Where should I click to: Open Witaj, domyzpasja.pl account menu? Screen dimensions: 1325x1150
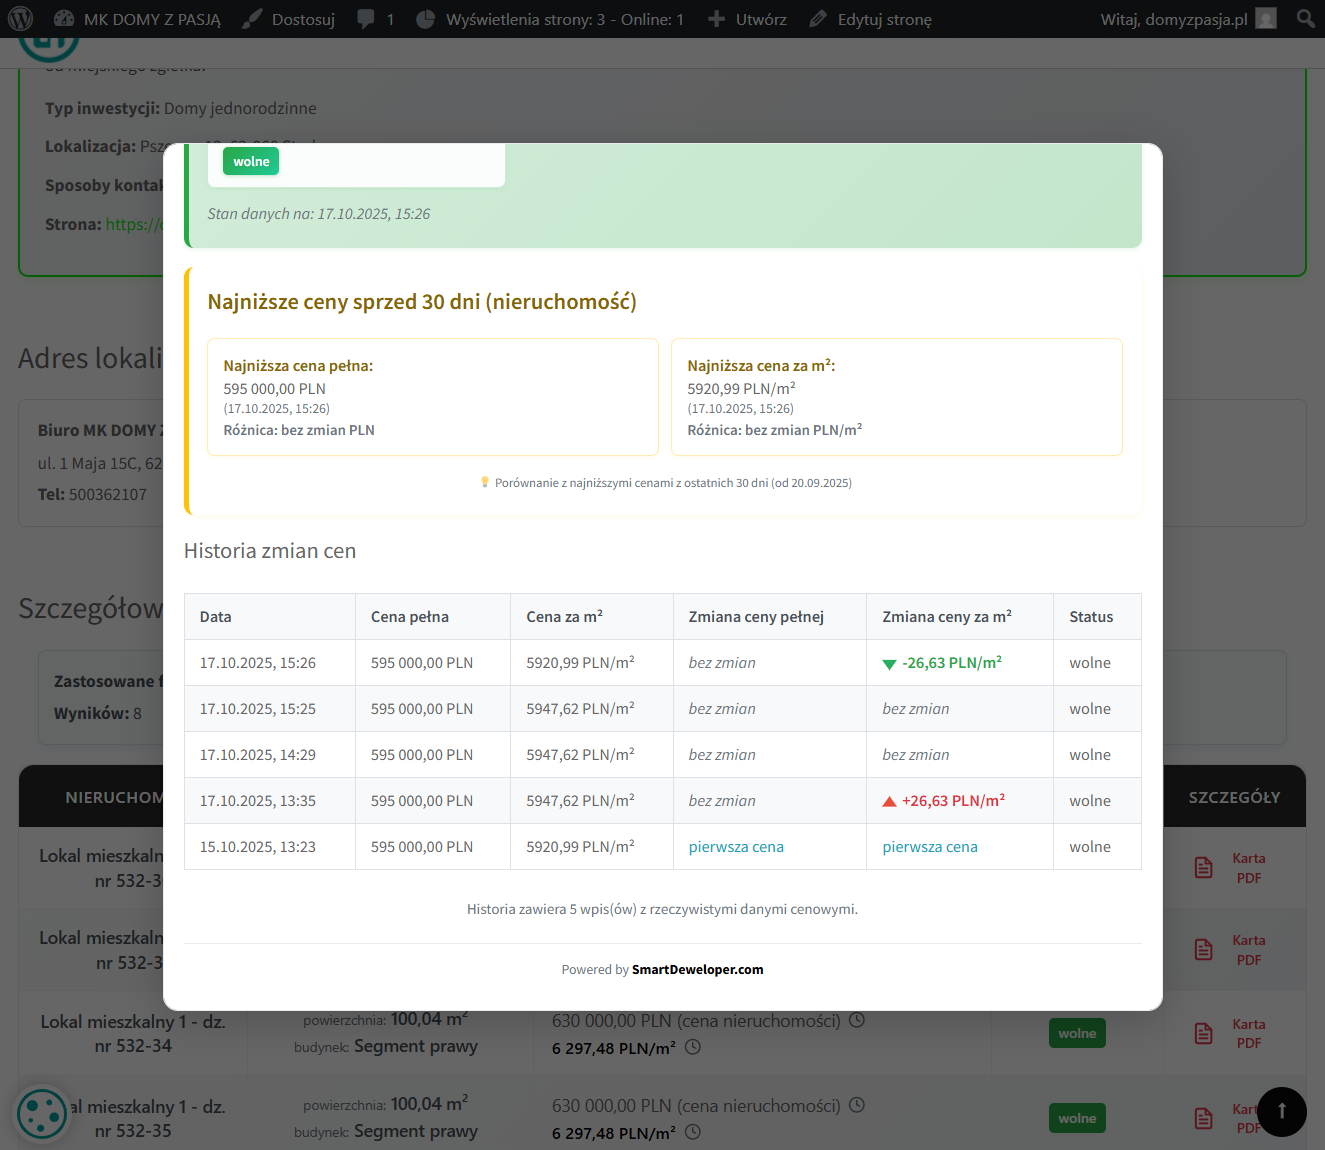pos(1173,19)
